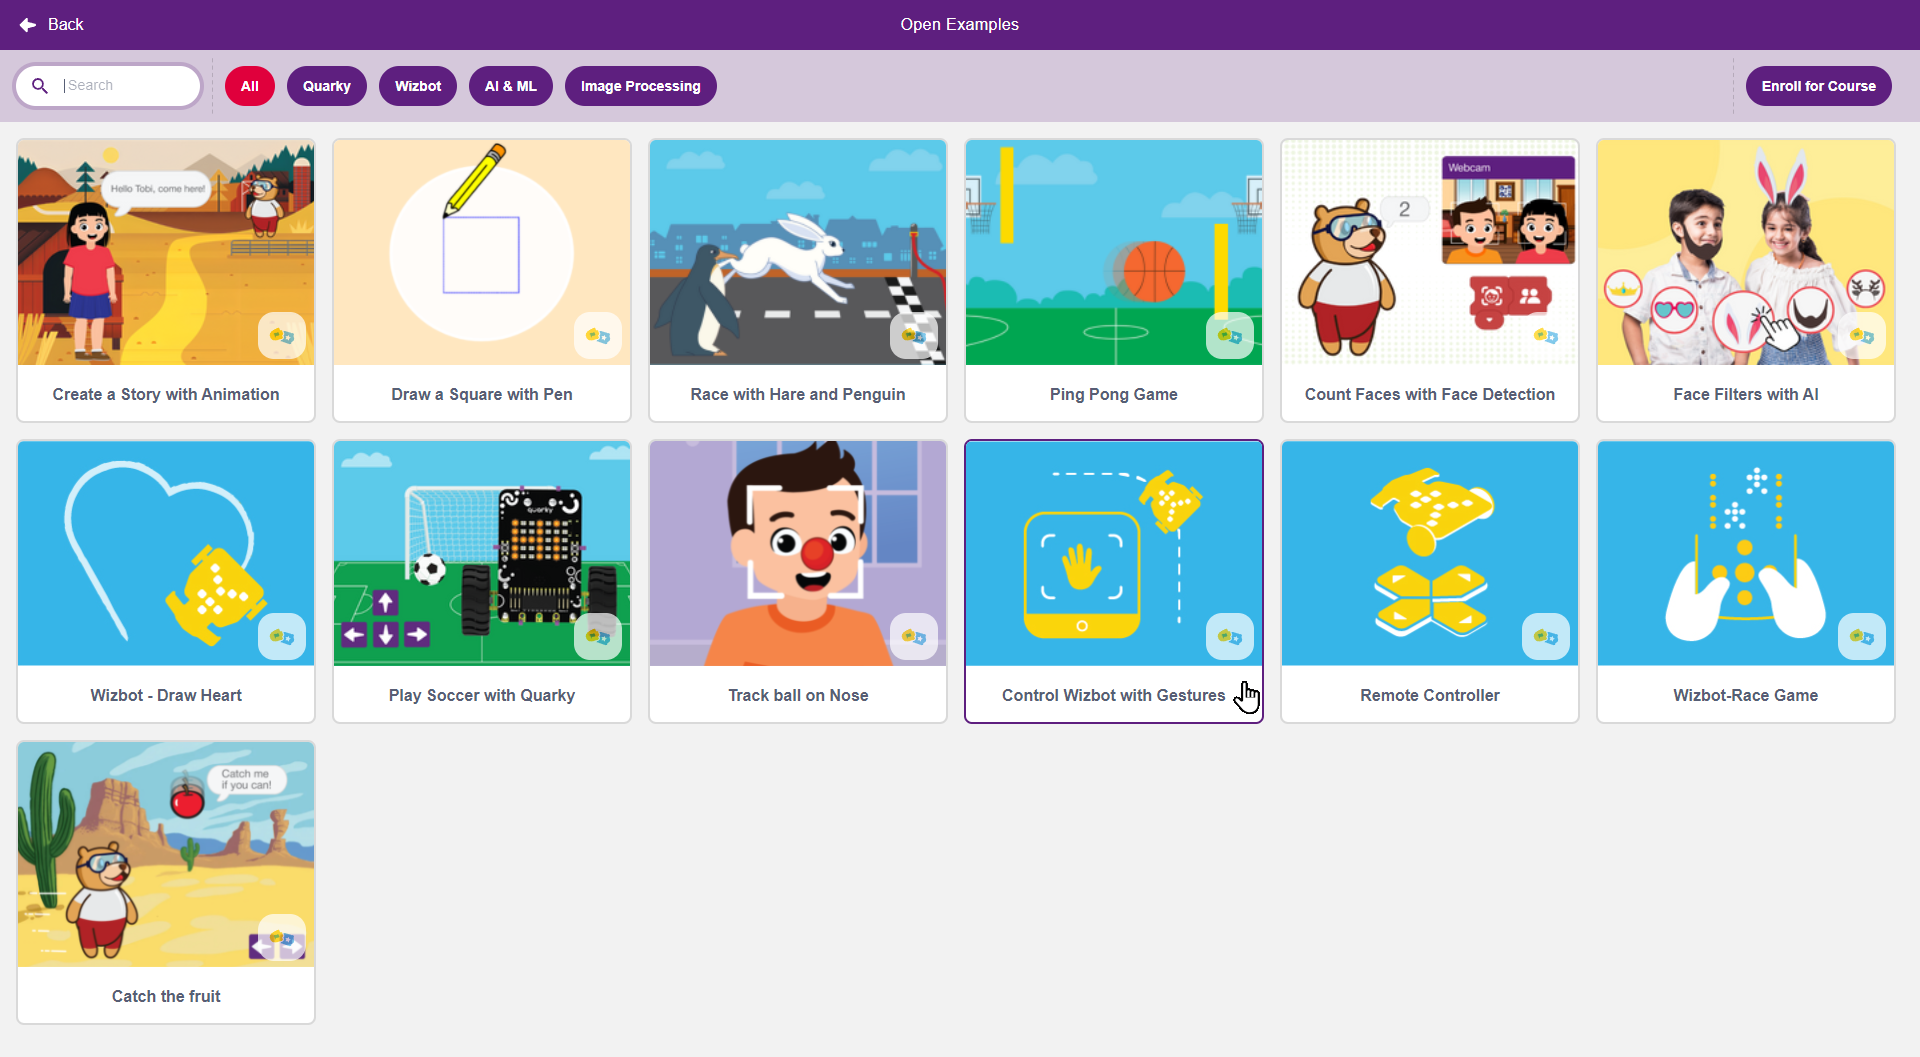Click badge icon on Wizbot-Race Game thumbnail
The width and height of the screenshot is (1920, 1057).
[1861, 637]
